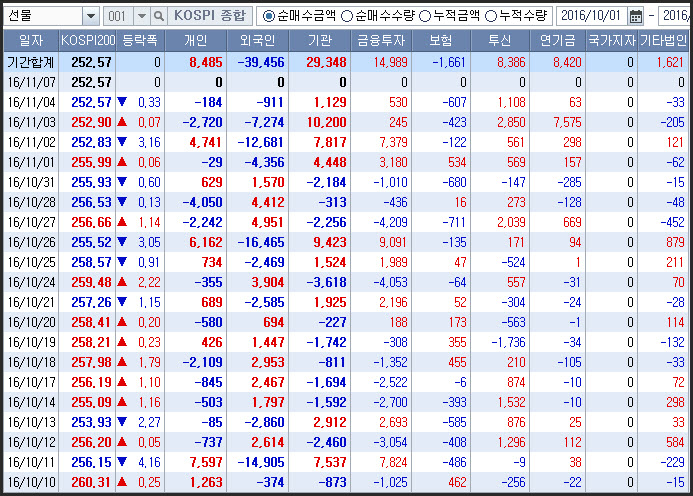This screenshot has height=496, width=693.
Task: Click the 29,348 institution total value
Action: 326,62
